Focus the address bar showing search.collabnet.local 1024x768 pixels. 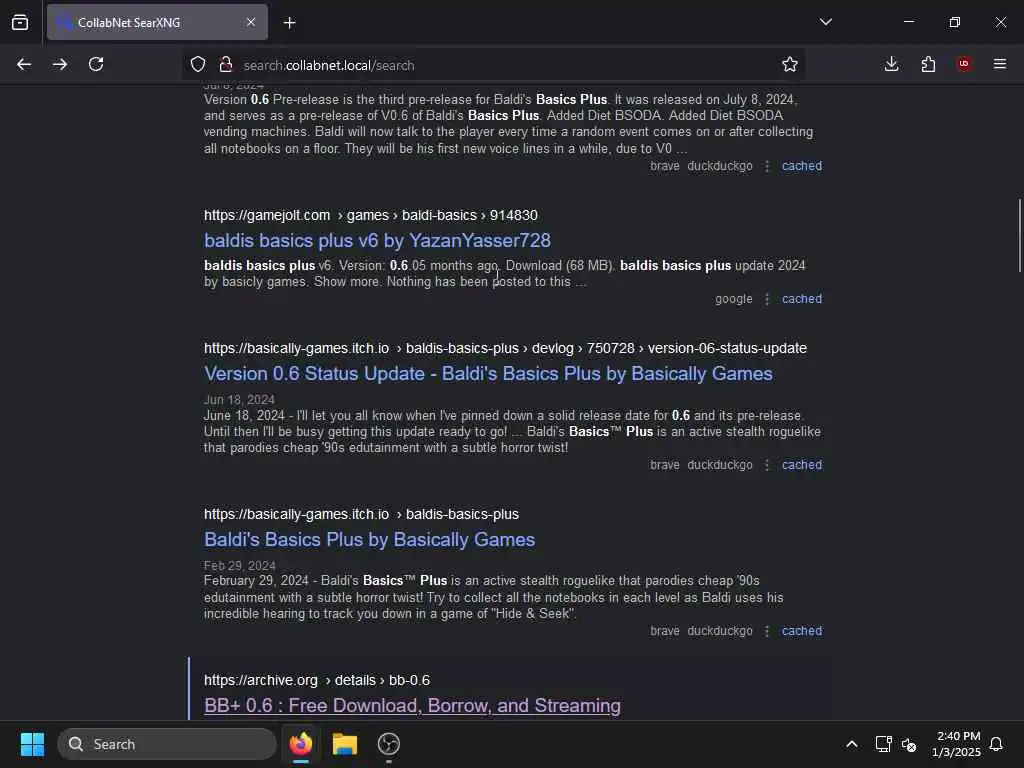point(496,65)
